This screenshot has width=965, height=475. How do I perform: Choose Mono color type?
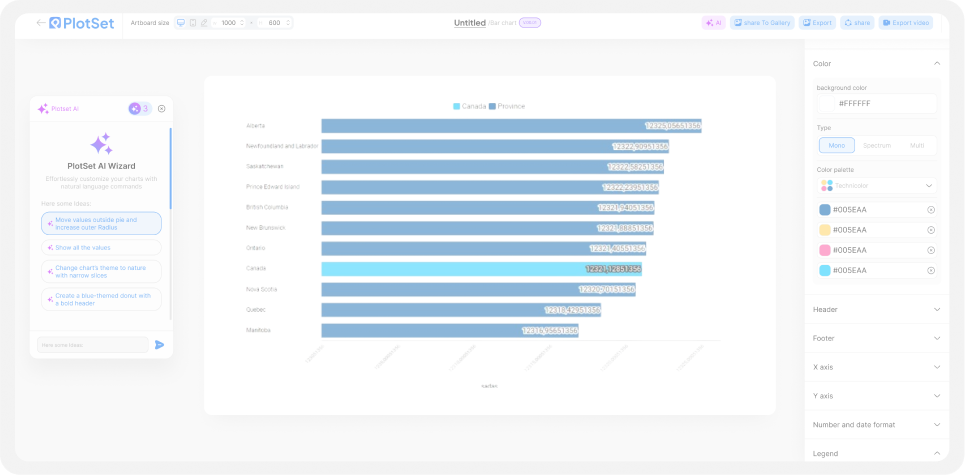[836, 145]
